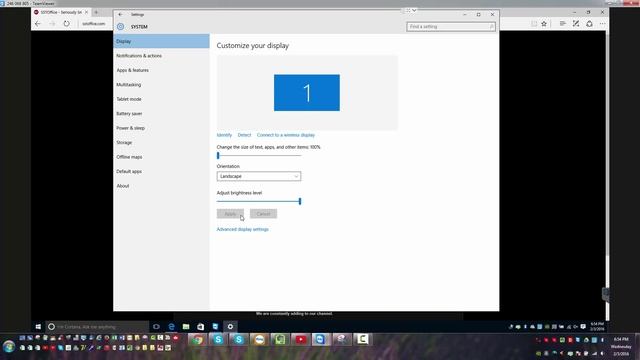Open File Explorer on remote taskbar
This screenshot has height=360, width=640.
point(186,327)
